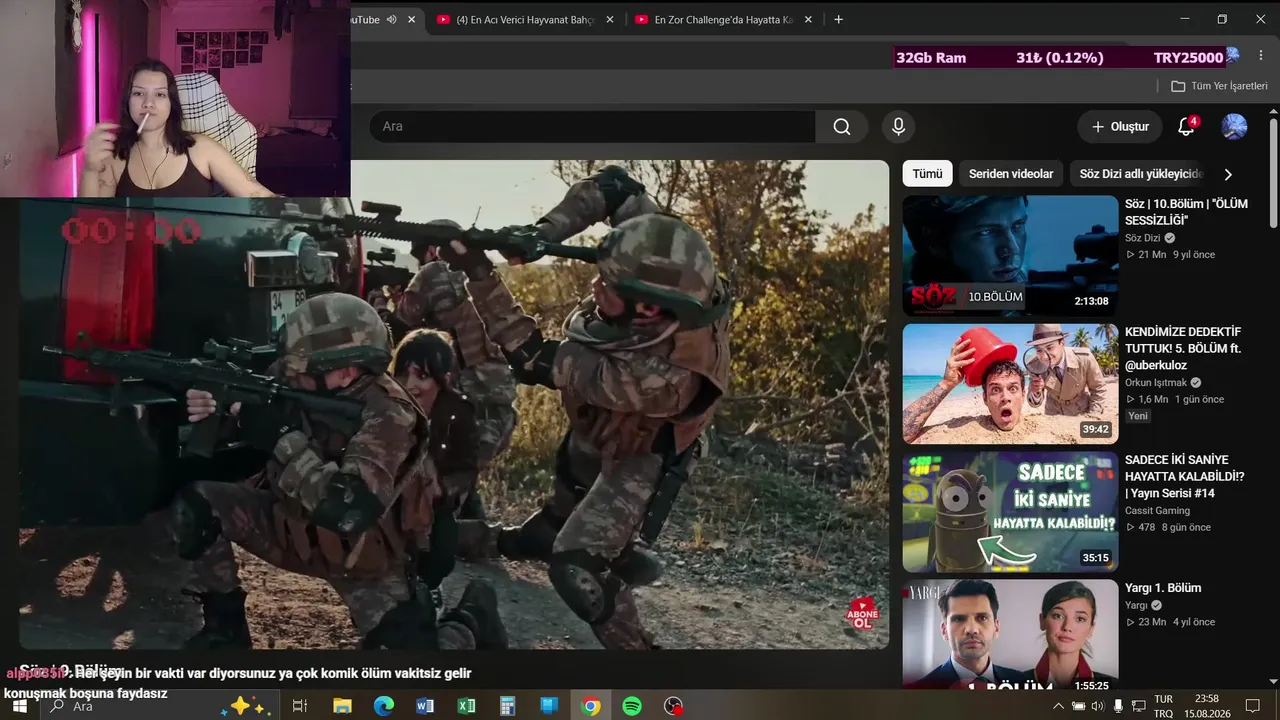
Task: Visit the Cassit Gaming channel name
Action: [x=1157, y=511]
